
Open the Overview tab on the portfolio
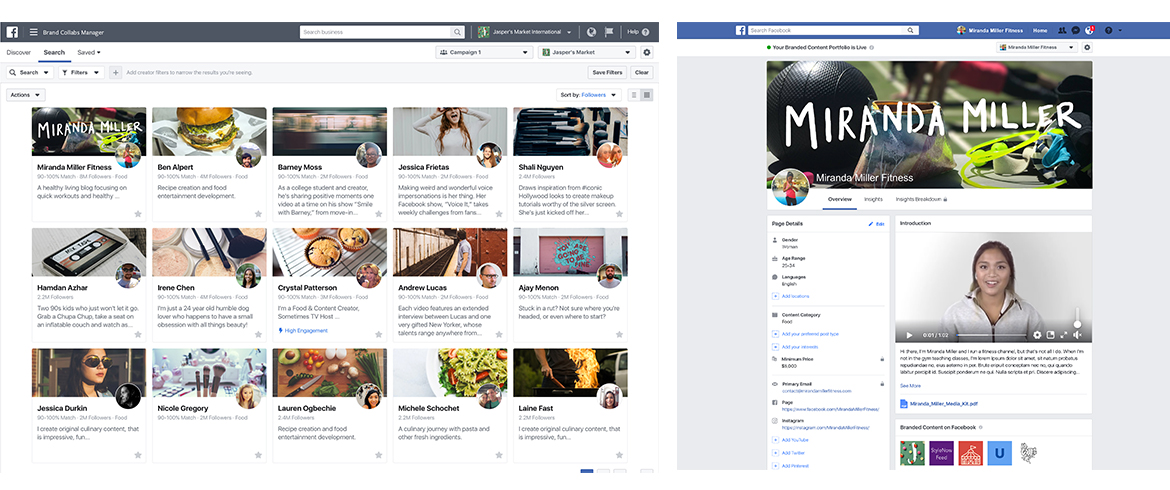pyautogui.click(x=839, y=200)
